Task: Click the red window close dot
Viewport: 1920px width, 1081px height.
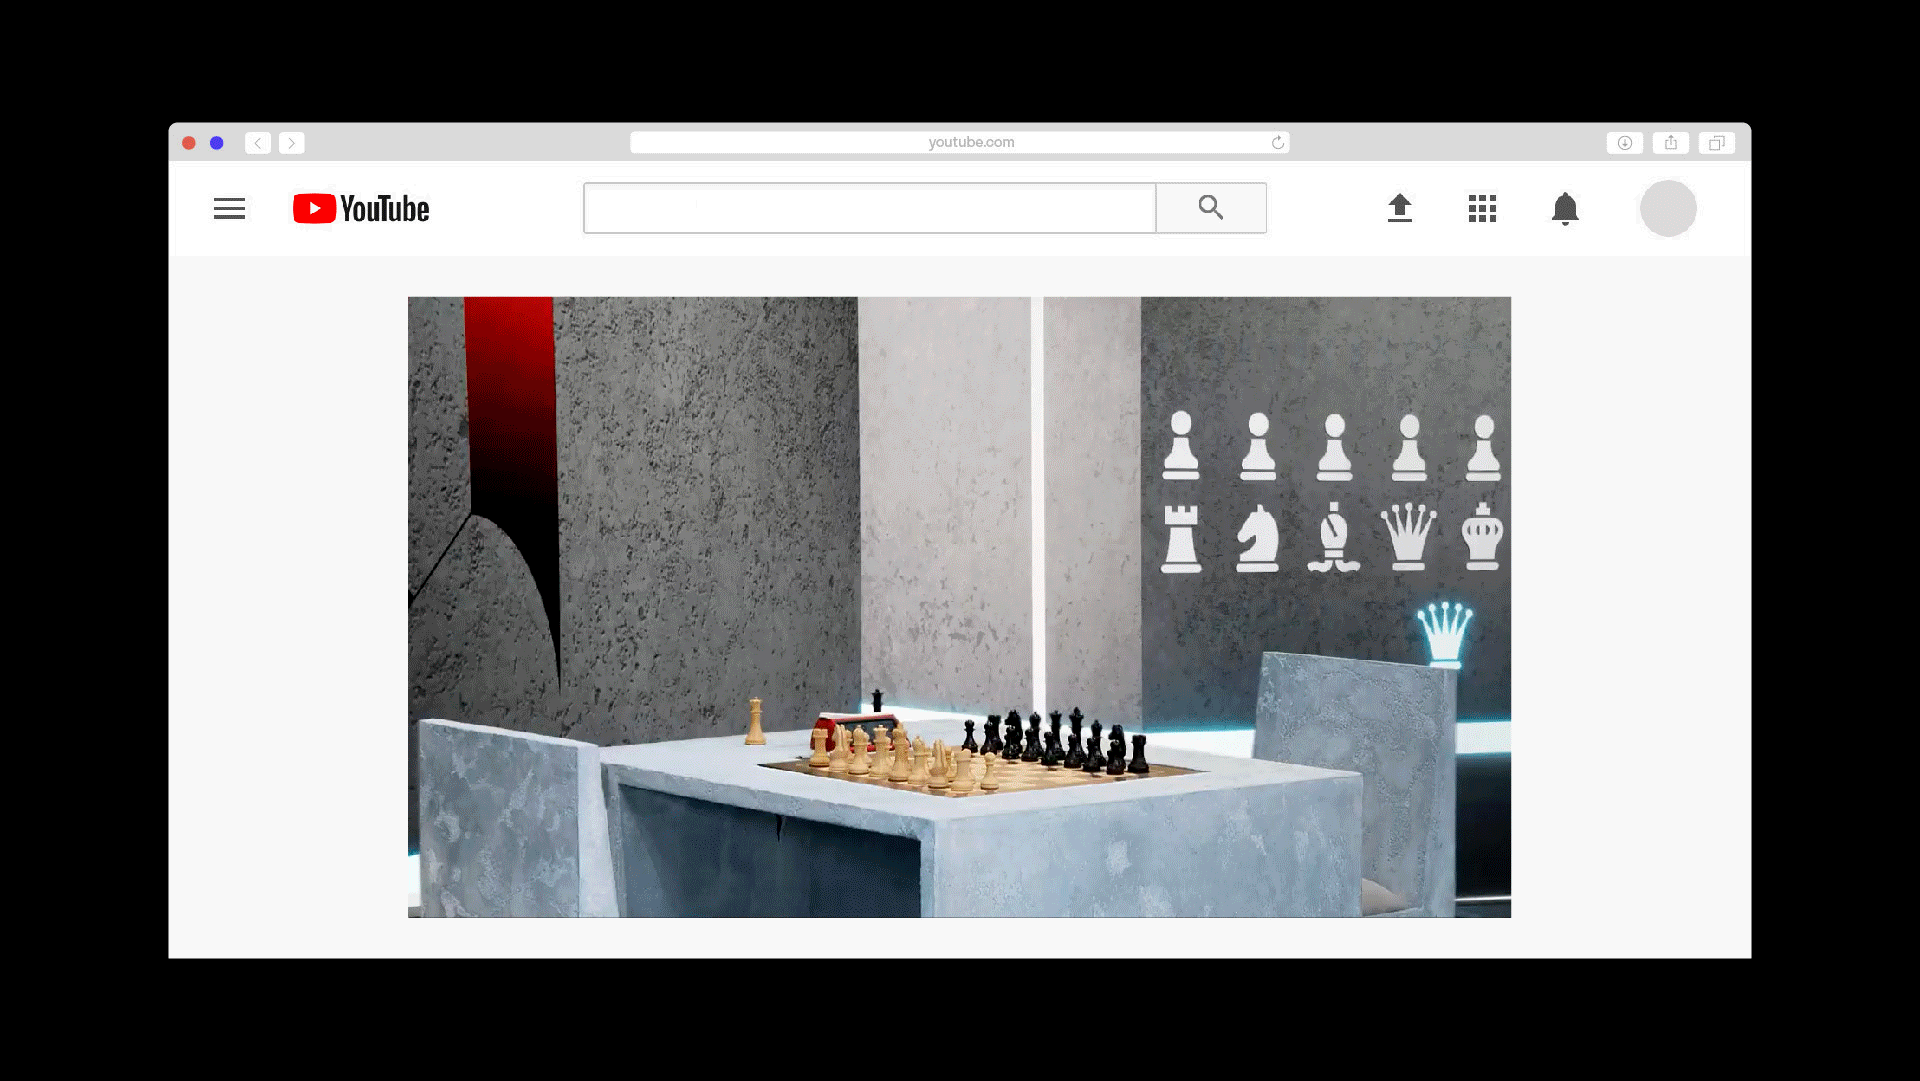Action: (189, 143)
